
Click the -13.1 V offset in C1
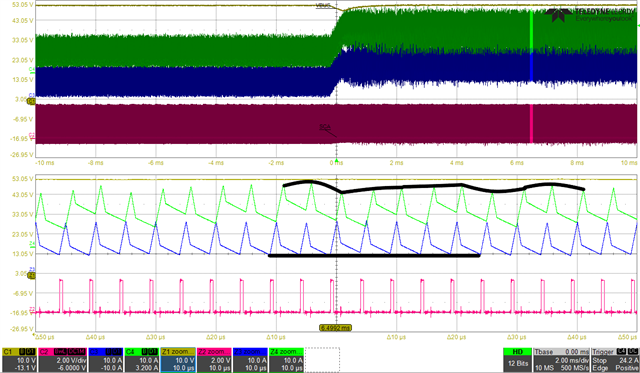tap(26, 368)
